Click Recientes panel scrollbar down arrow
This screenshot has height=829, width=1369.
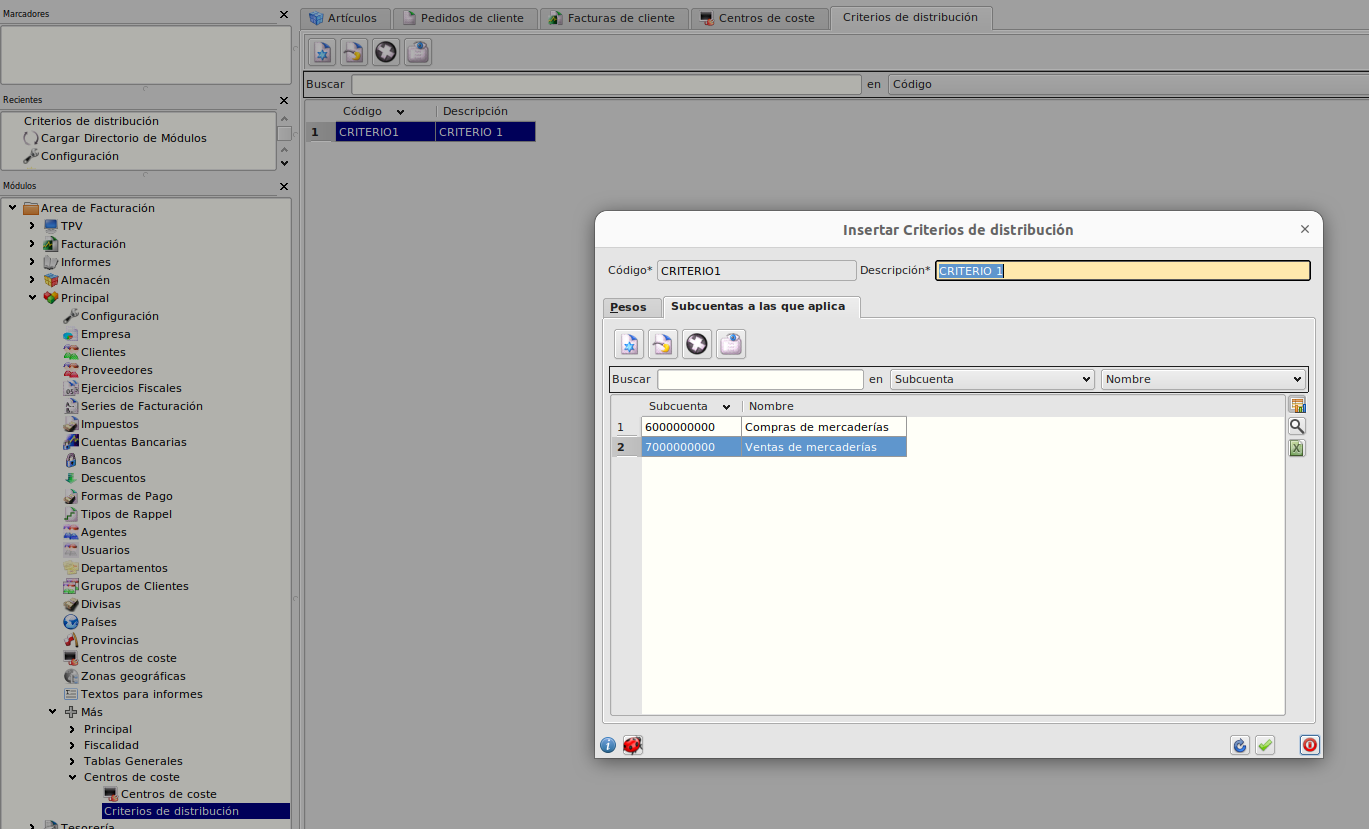(284, 163)
